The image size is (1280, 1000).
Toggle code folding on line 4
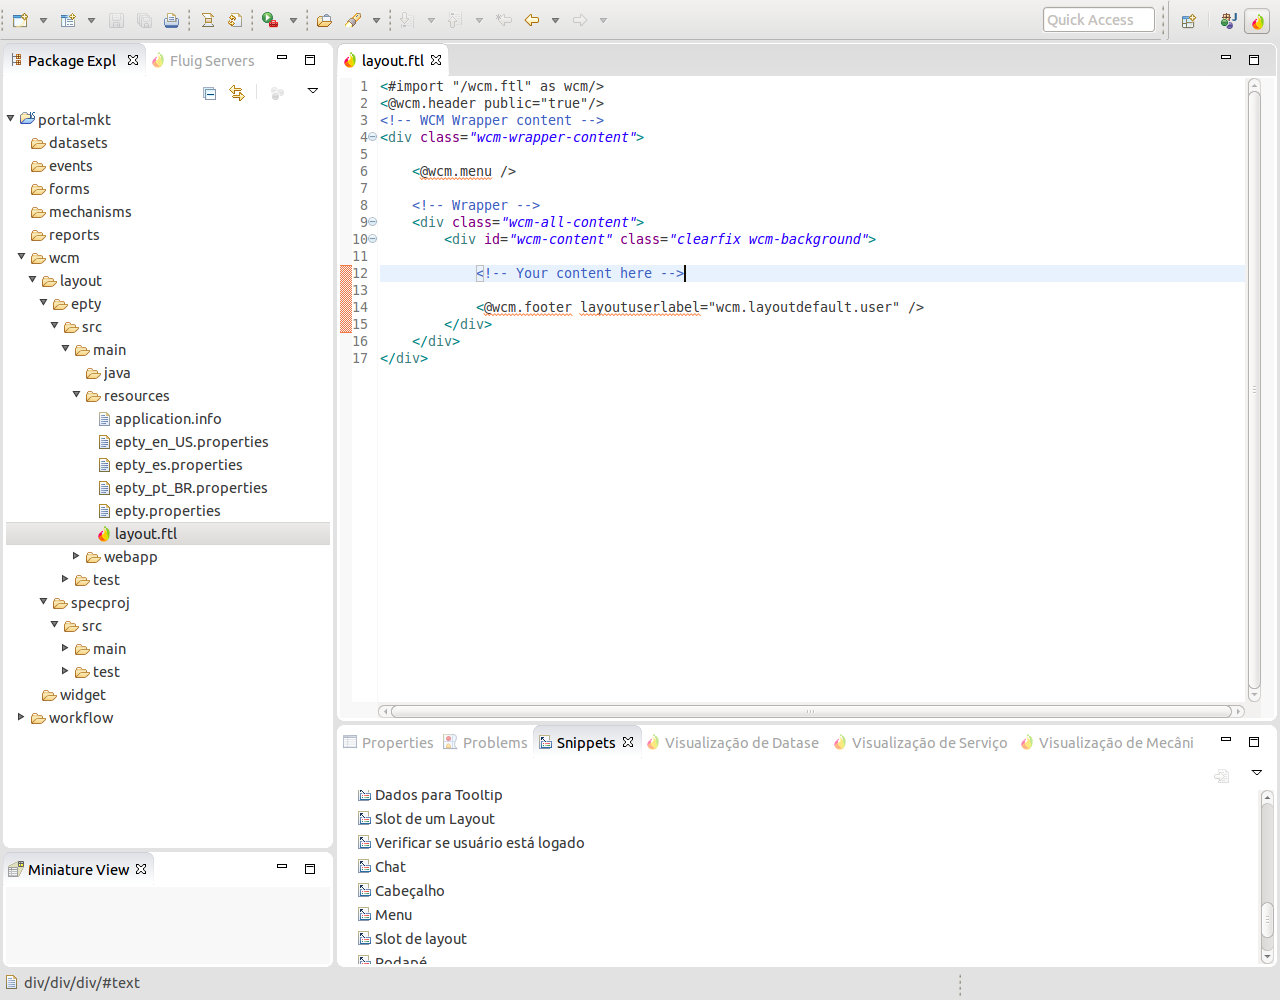pos(372,138)
